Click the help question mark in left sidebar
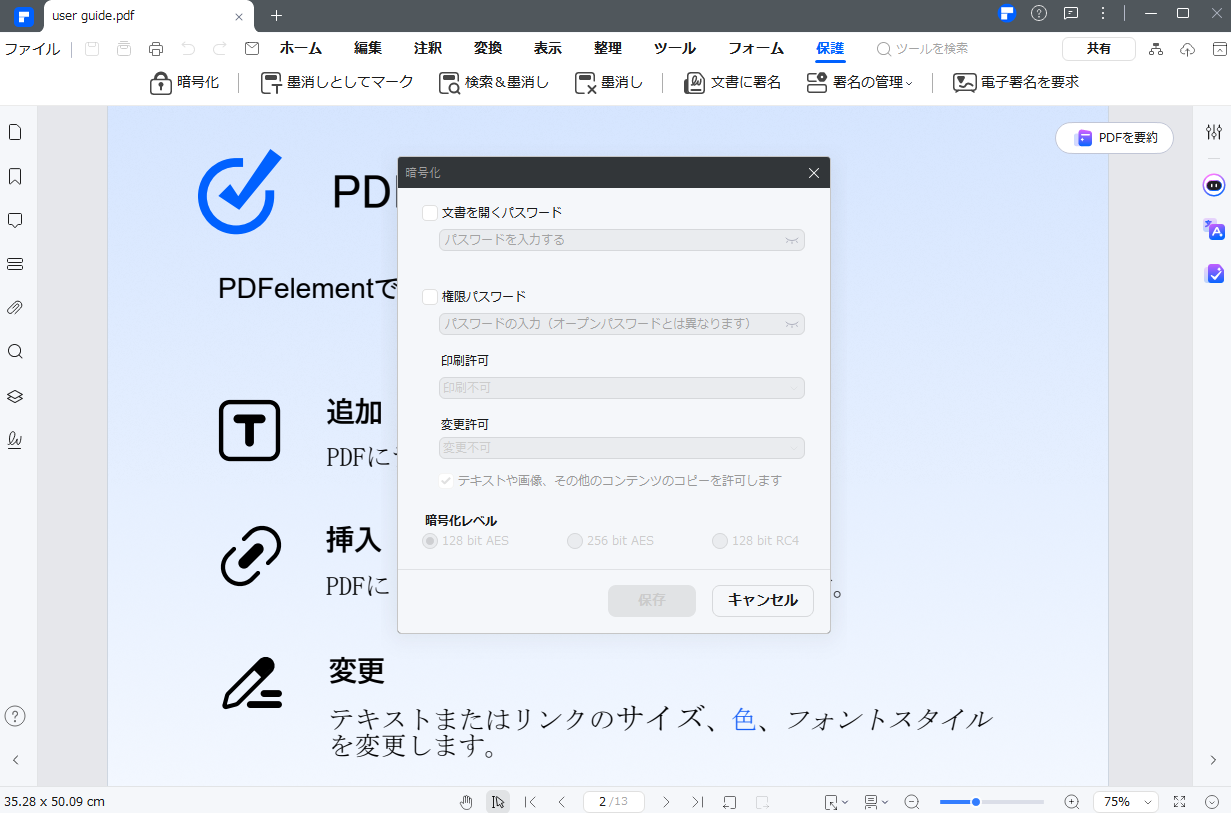The image size is (1231, 813). pos(15,716)
